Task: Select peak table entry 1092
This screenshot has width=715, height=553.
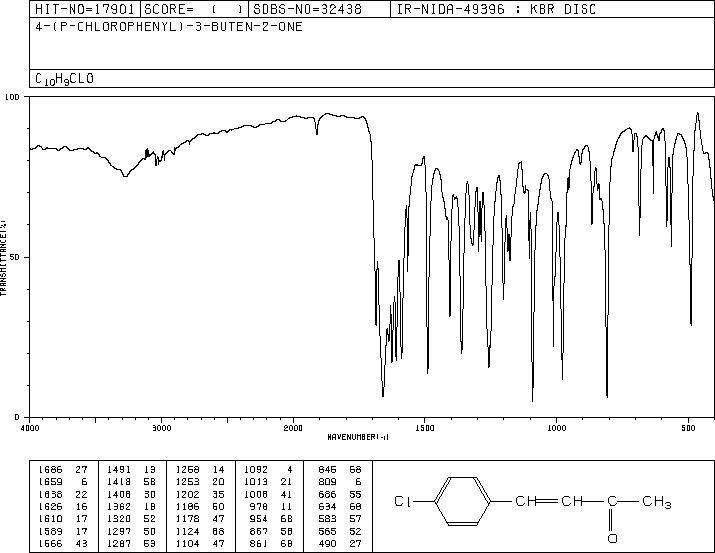Action: (x=269, y=470)
